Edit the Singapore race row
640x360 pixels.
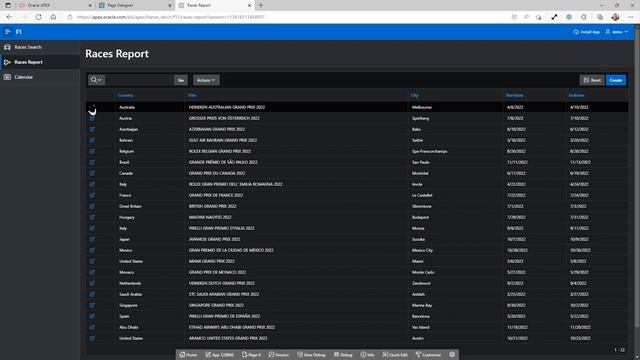92,305
